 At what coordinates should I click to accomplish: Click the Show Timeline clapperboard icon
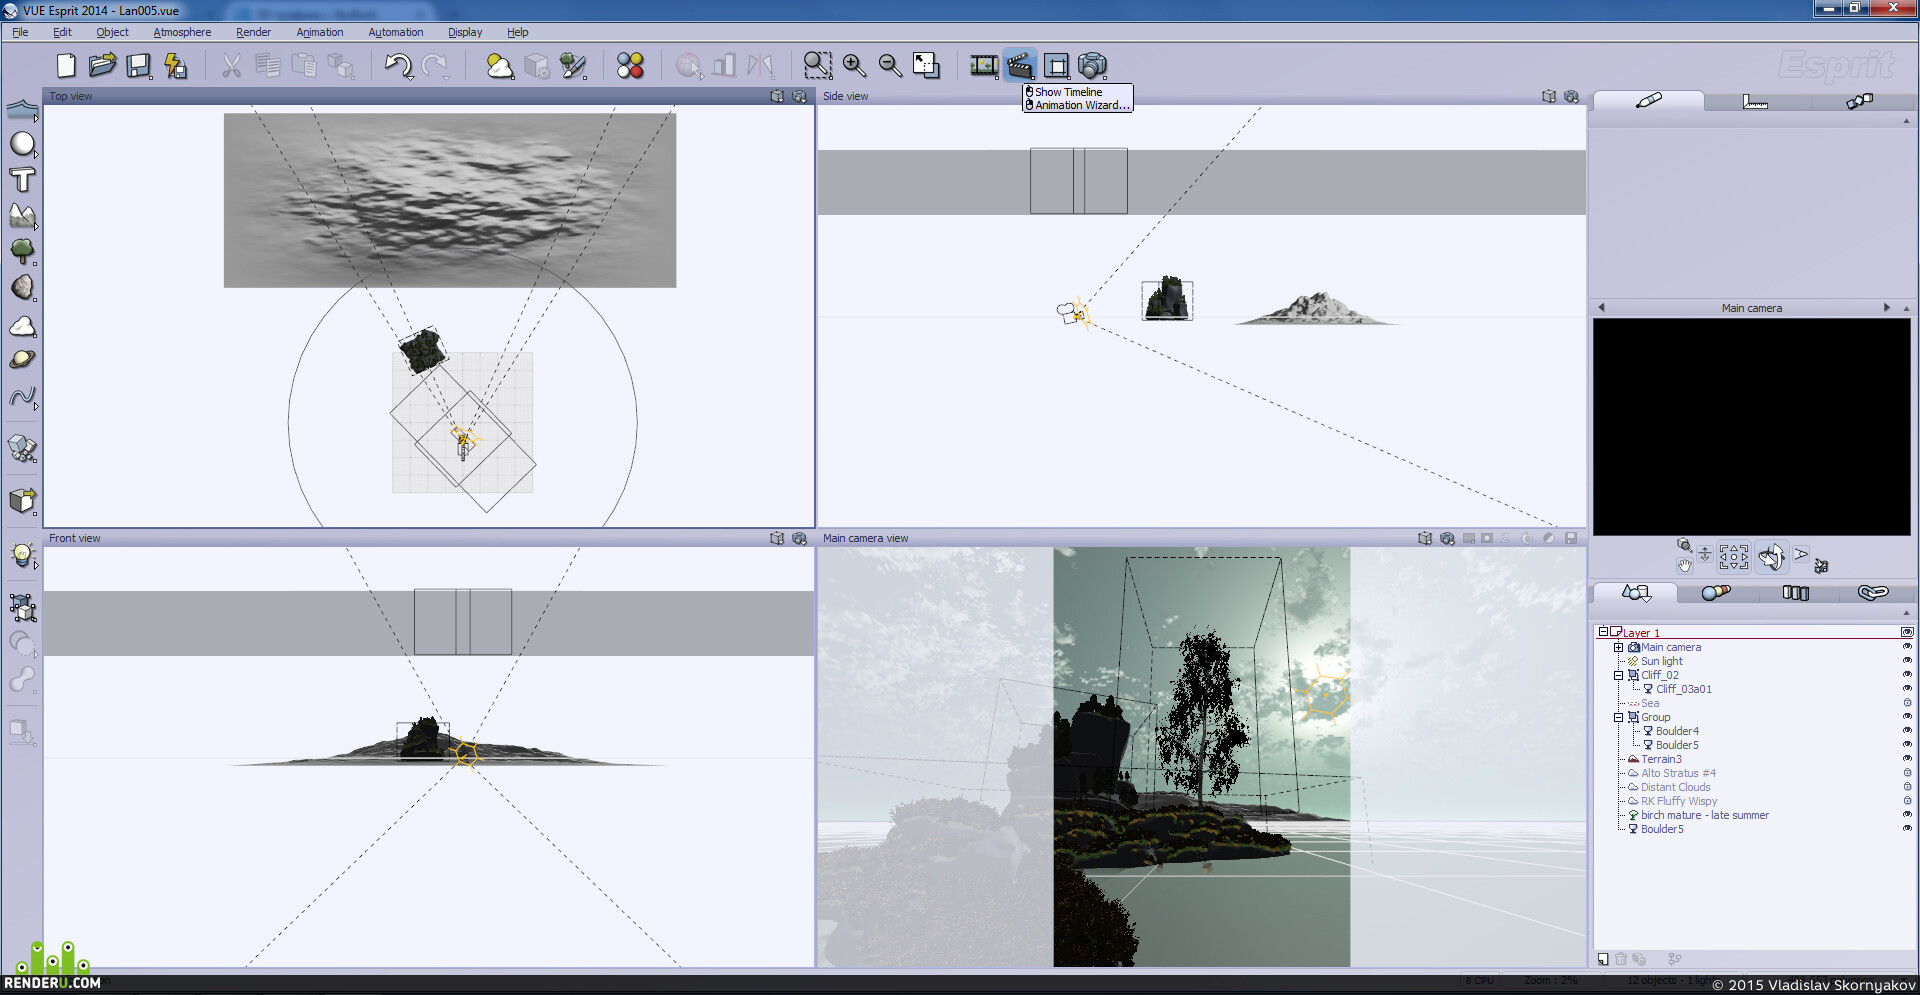(x=1020, y=66)
